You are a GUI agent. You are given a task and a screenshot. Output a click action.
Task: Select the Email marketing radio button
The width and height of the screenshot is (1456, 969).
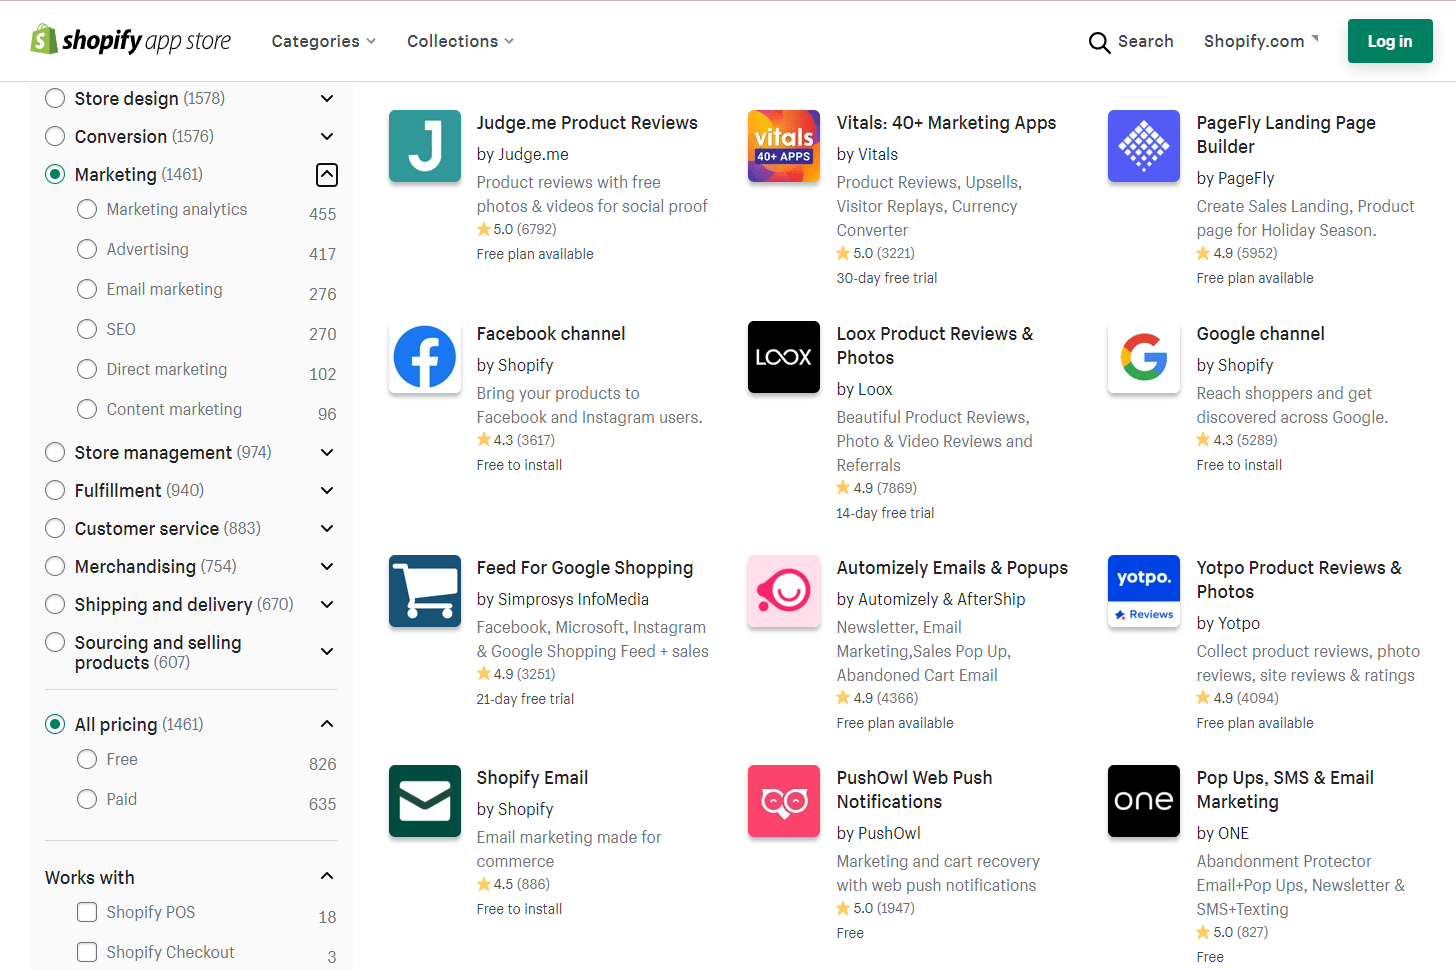[x=87, y=289]
